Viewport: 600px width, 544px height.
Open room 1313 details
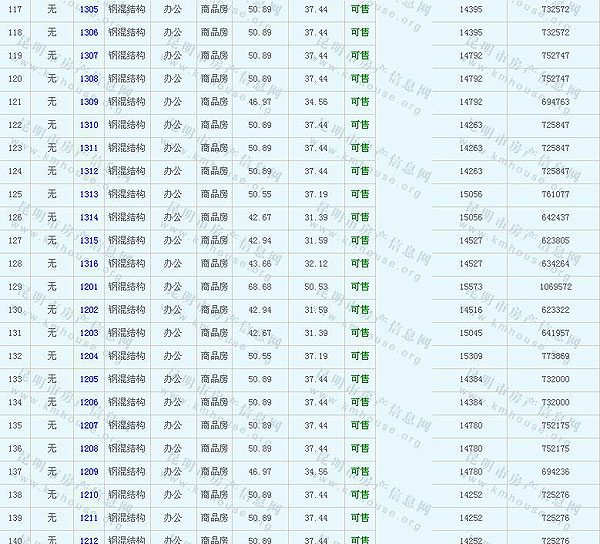89,194
